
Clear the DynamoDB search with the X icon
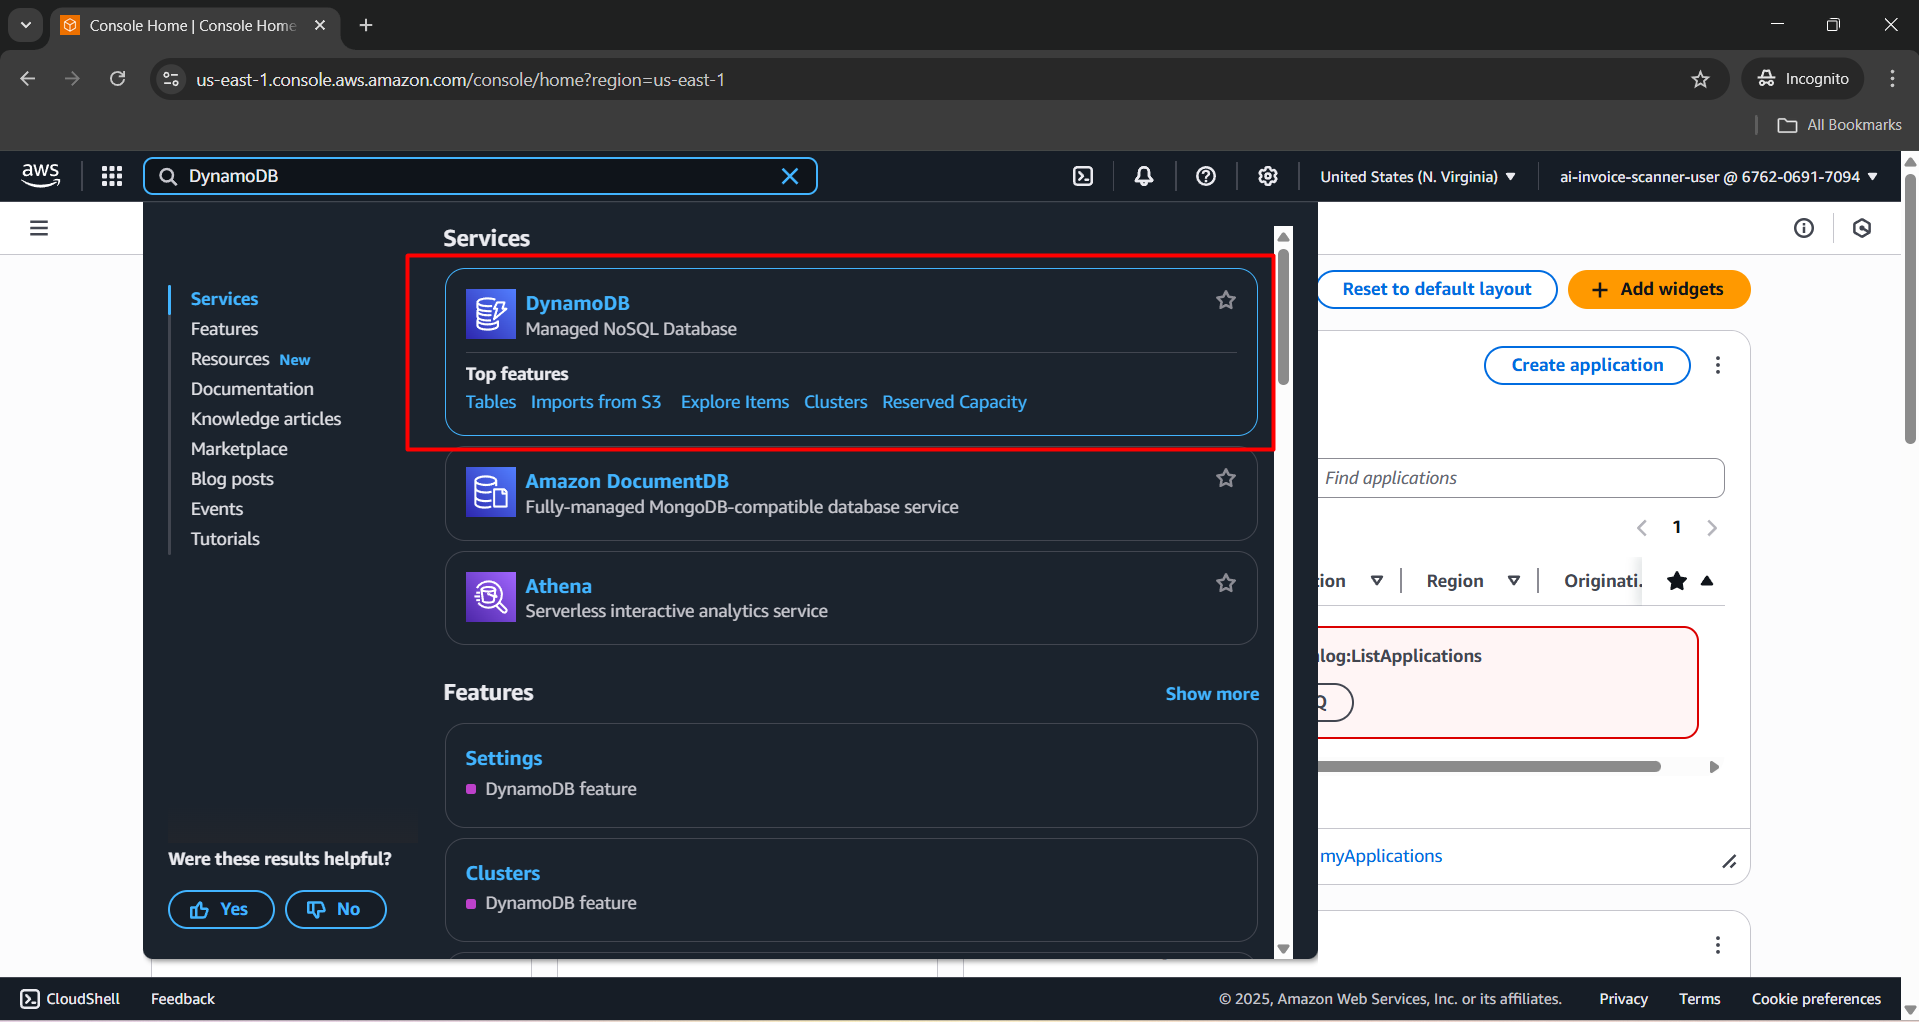pyautogui.click(x=790, y=176)
